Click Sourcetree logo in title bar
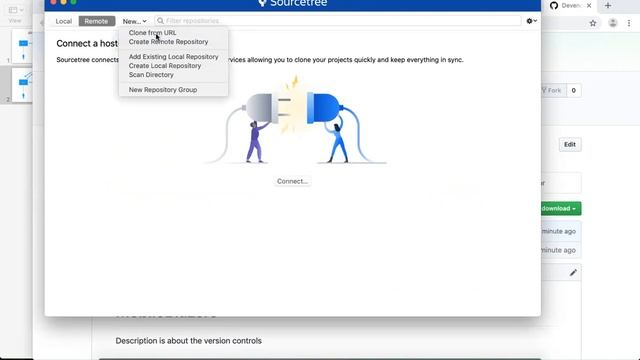 click(x=262, y=3)
